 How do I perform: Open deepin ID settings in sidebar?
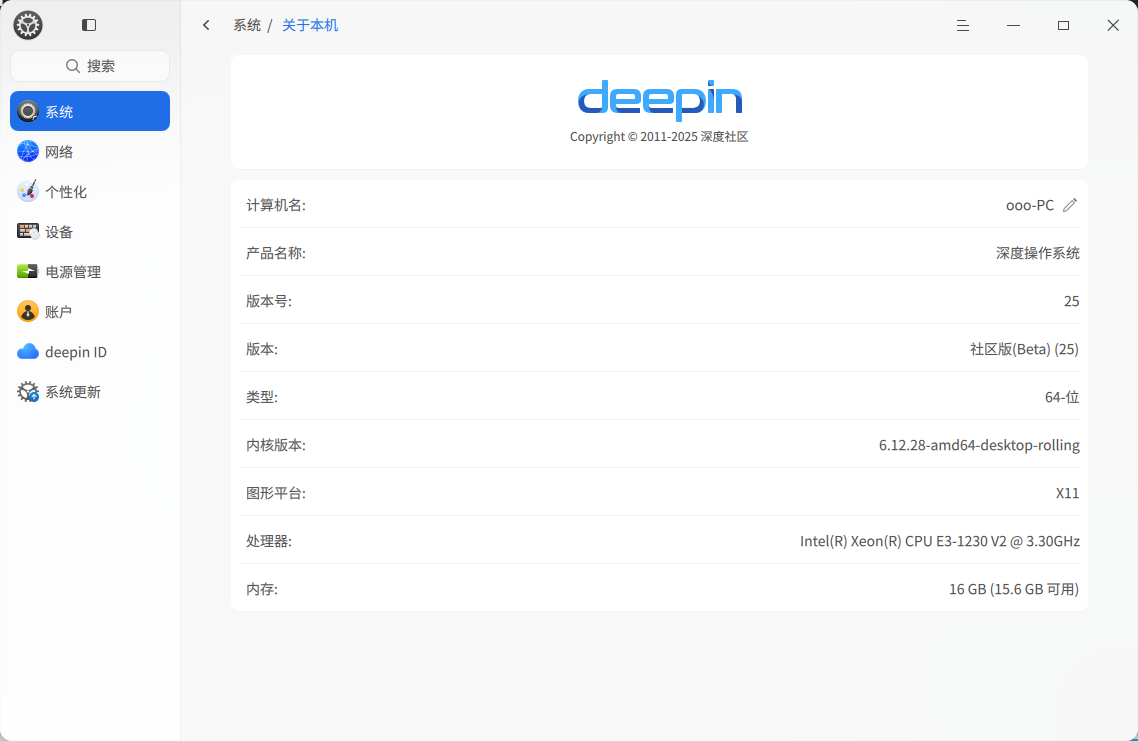click(90, 352)
